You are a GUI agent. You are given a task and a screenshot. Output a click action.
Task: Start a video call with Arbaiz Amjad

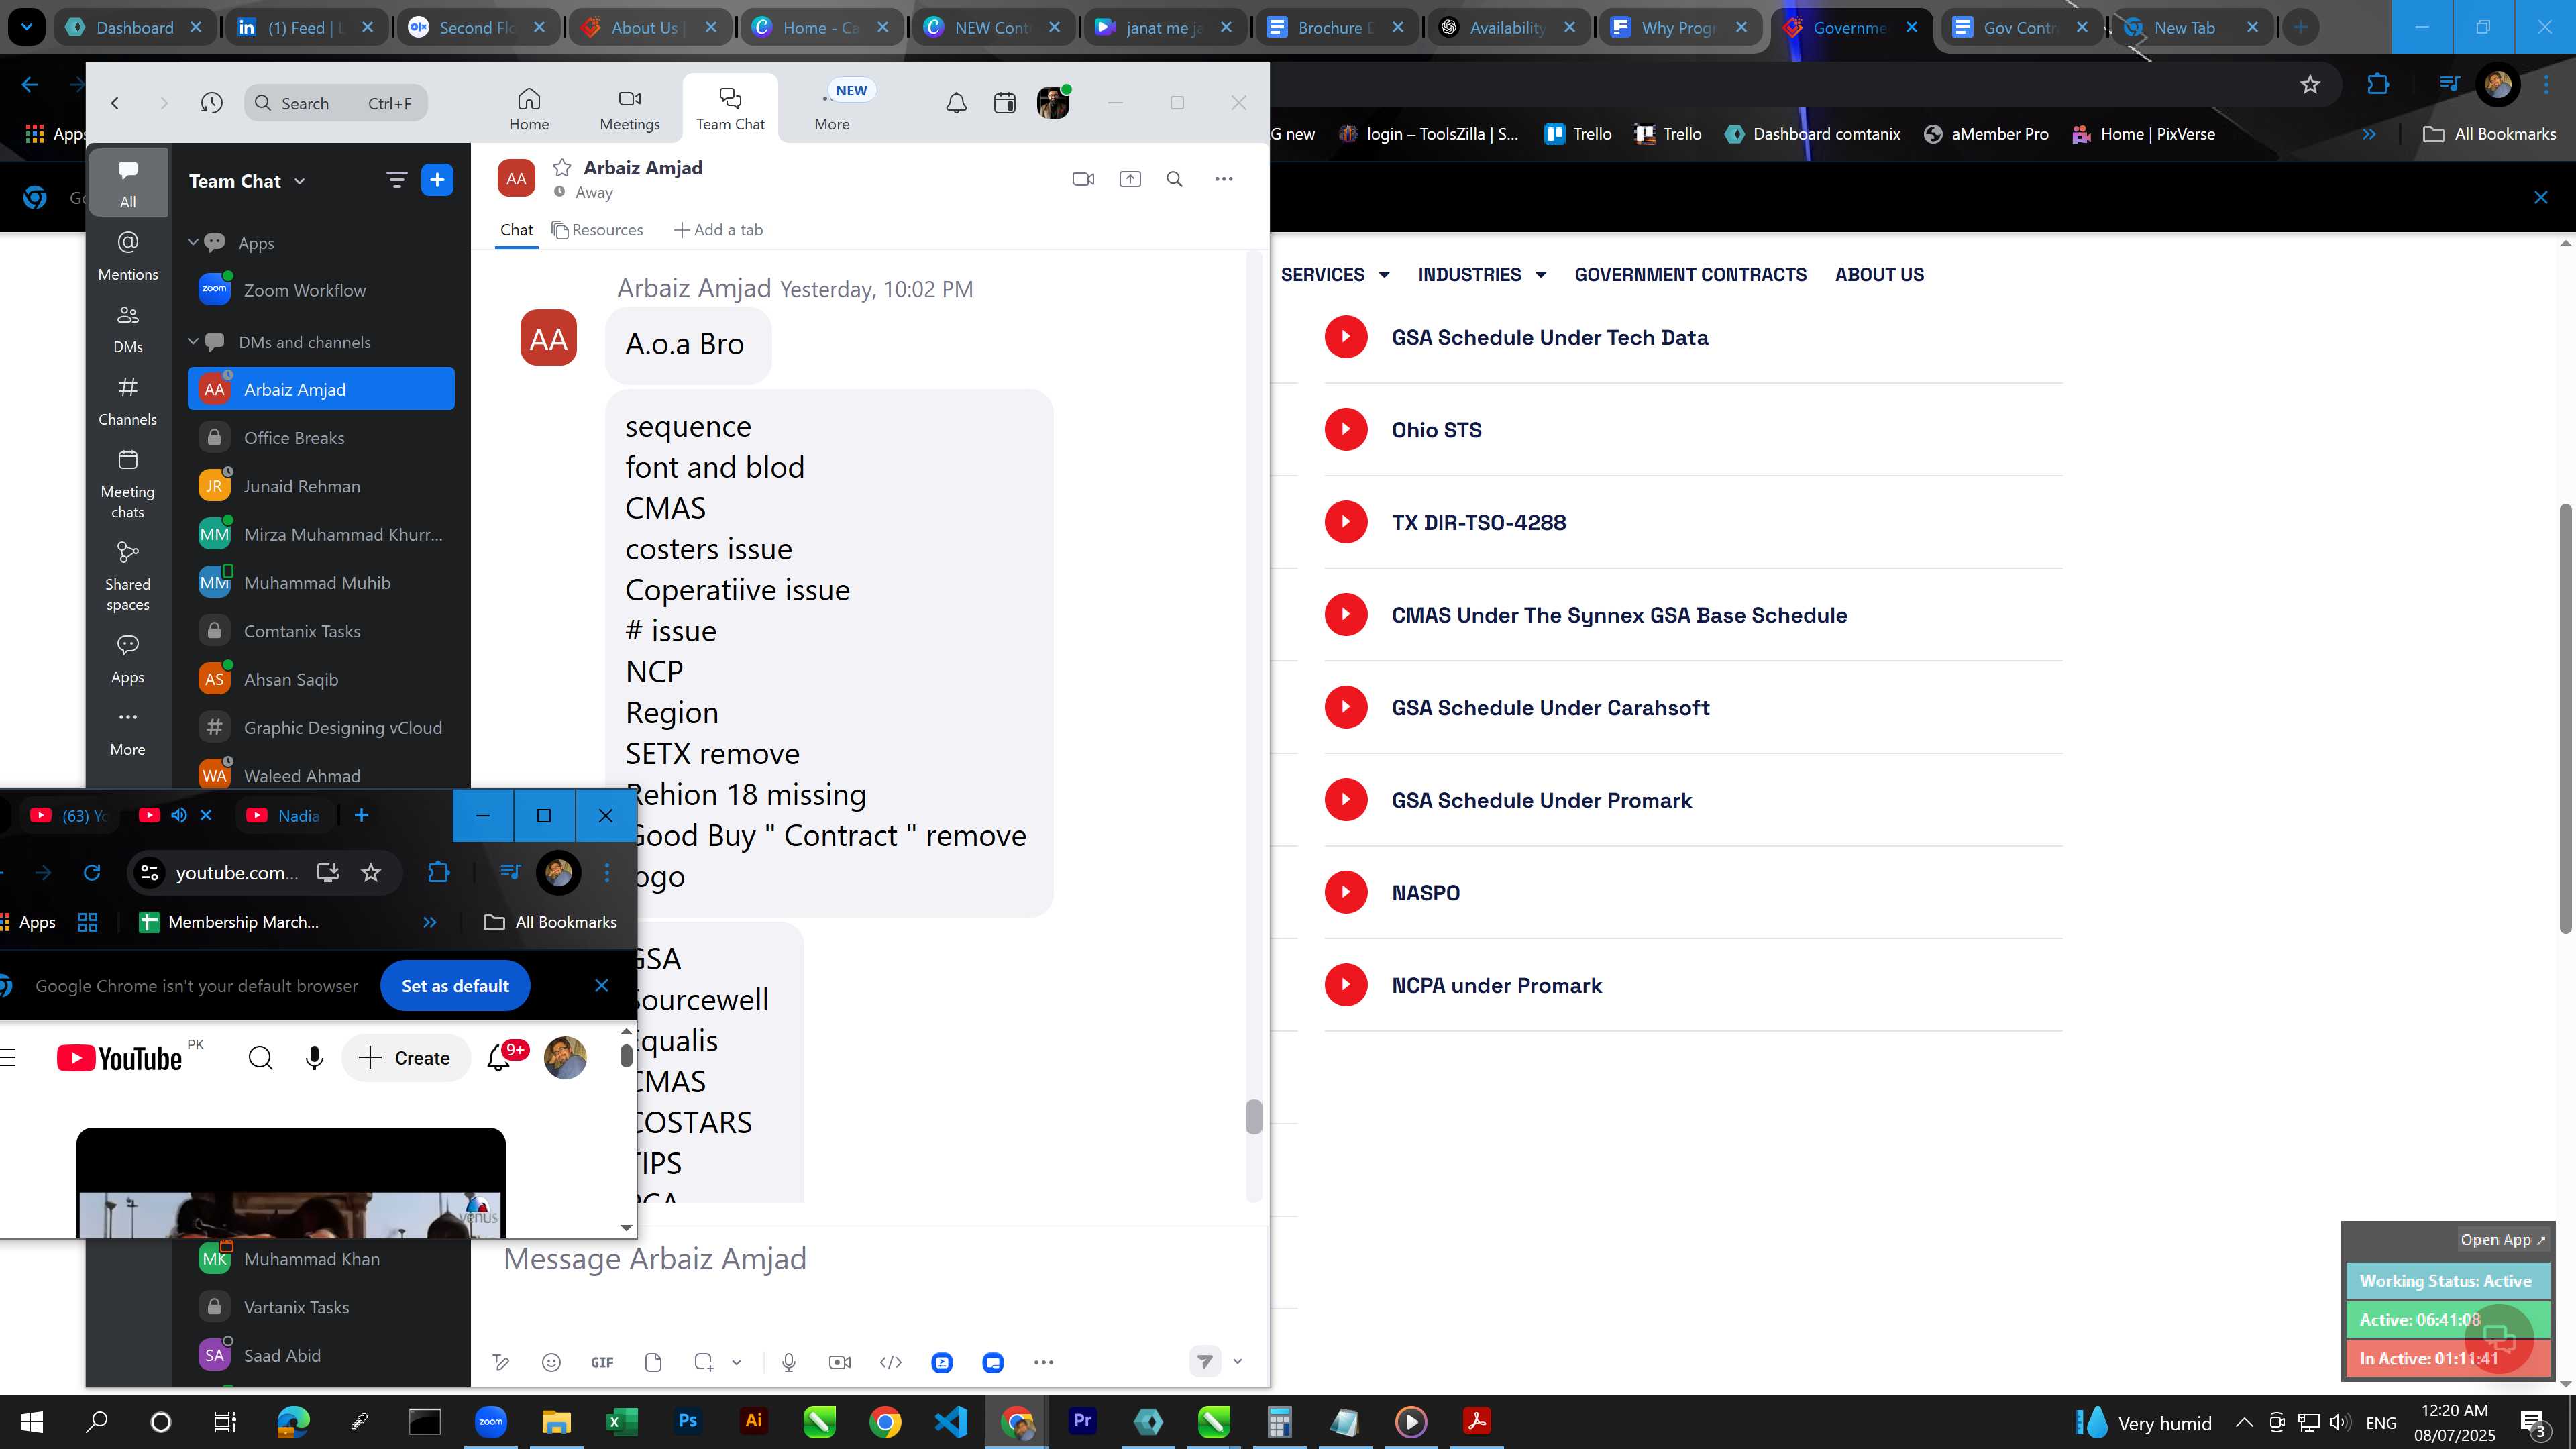point(1083,179)
